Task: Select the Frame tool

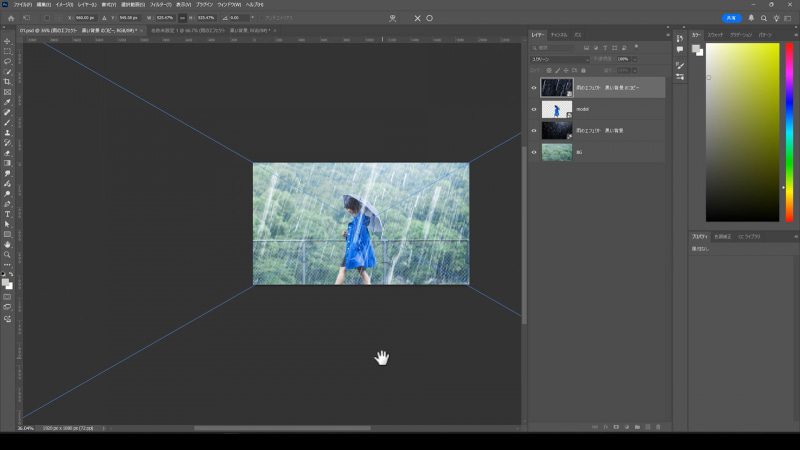Action: 7,92
